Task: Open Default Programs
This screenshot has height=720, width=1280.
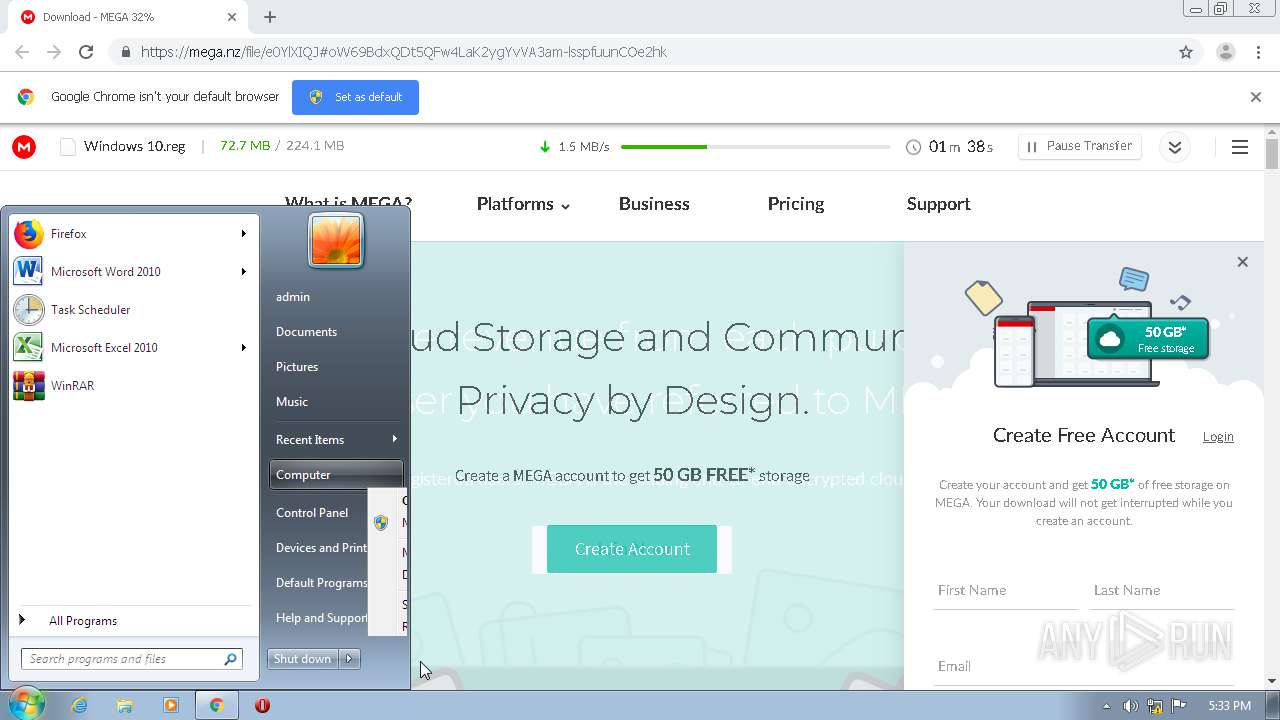Action: pos(318,583)
